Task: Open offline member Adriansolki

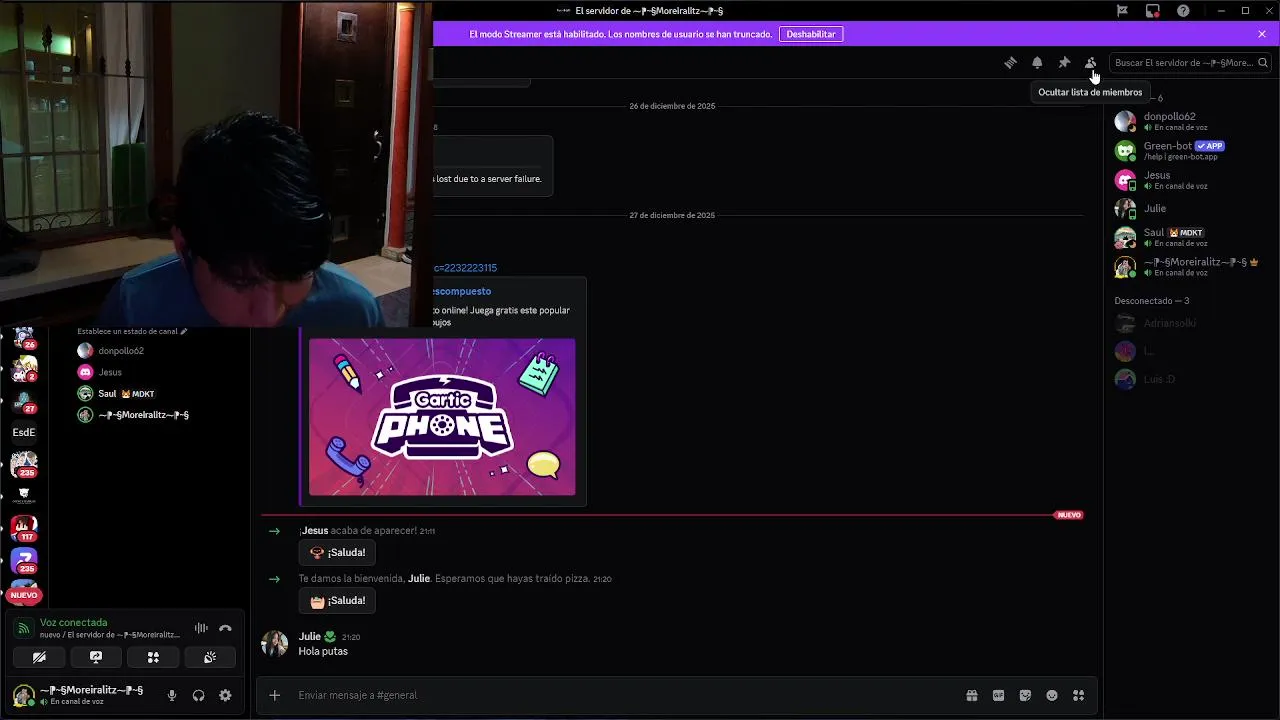Action: point(1190,323)
